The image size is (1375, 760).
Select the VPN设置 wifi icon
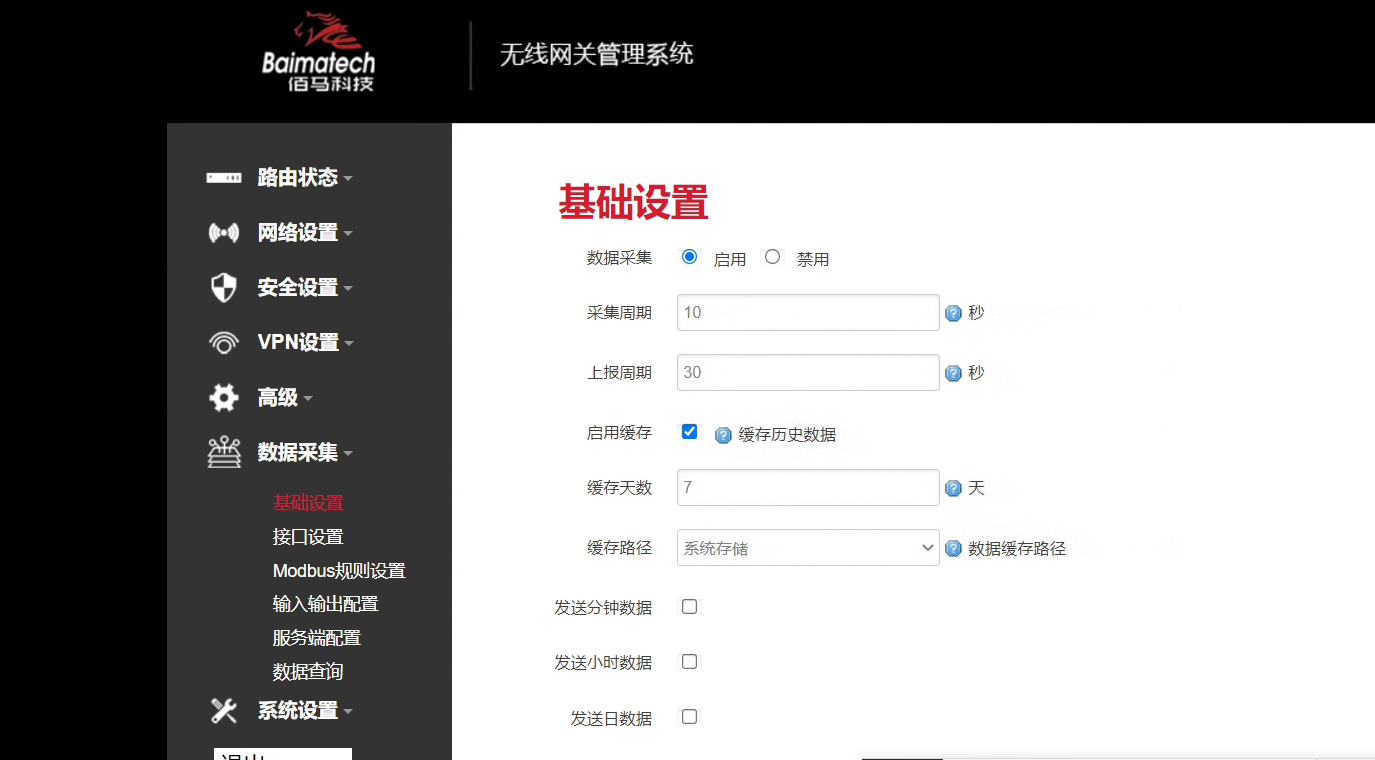(x=222, y=342)
